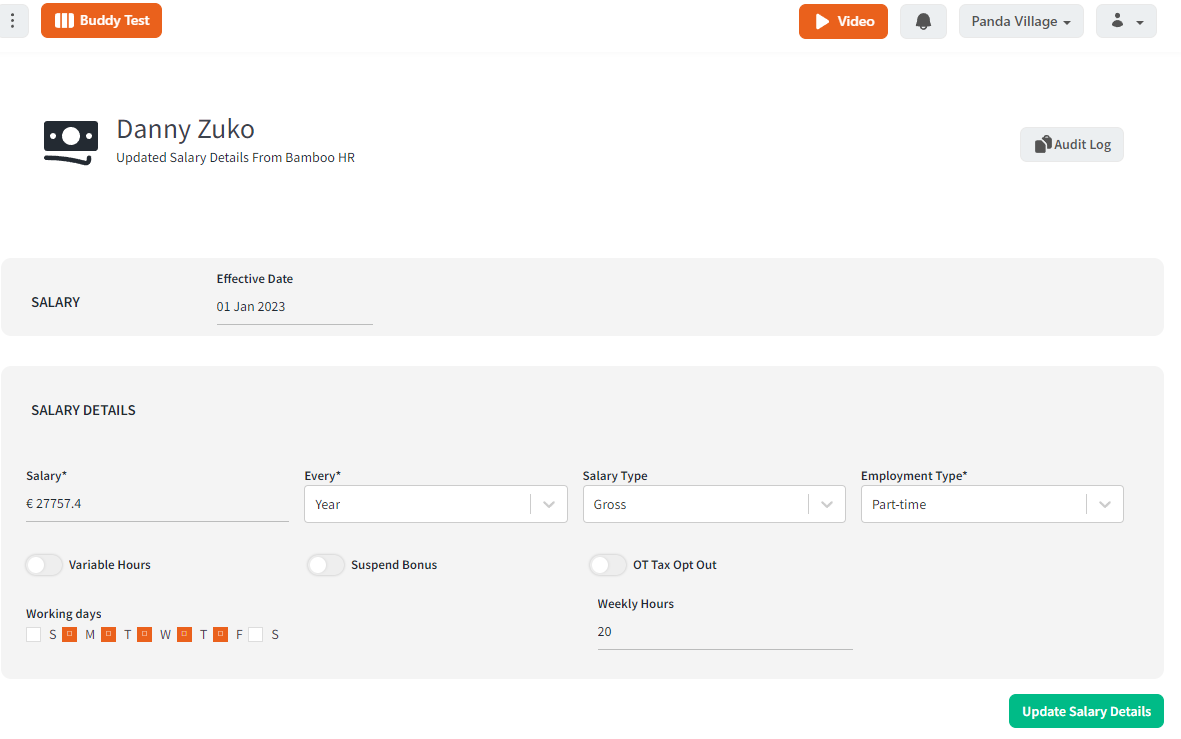Uncheck the Monday working day box

point(69,634)
